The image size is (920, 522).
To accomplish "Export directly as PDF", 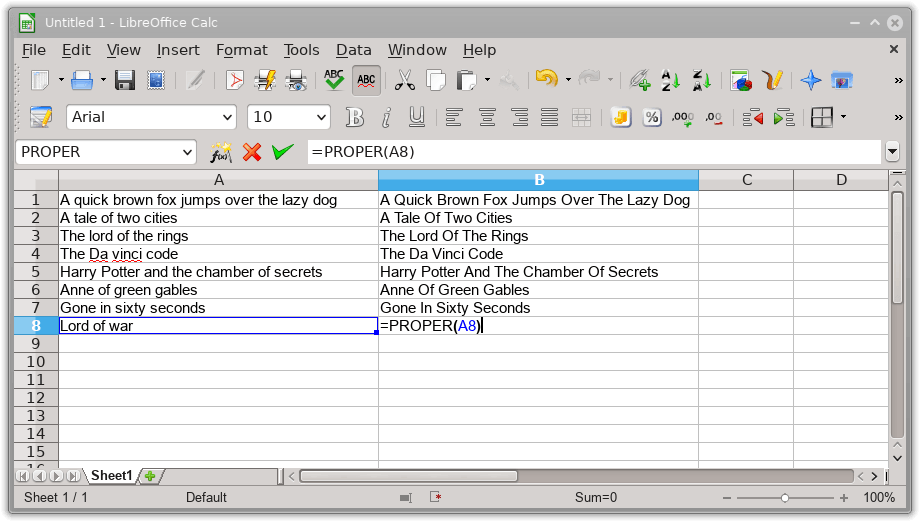I will click(235, 80).
